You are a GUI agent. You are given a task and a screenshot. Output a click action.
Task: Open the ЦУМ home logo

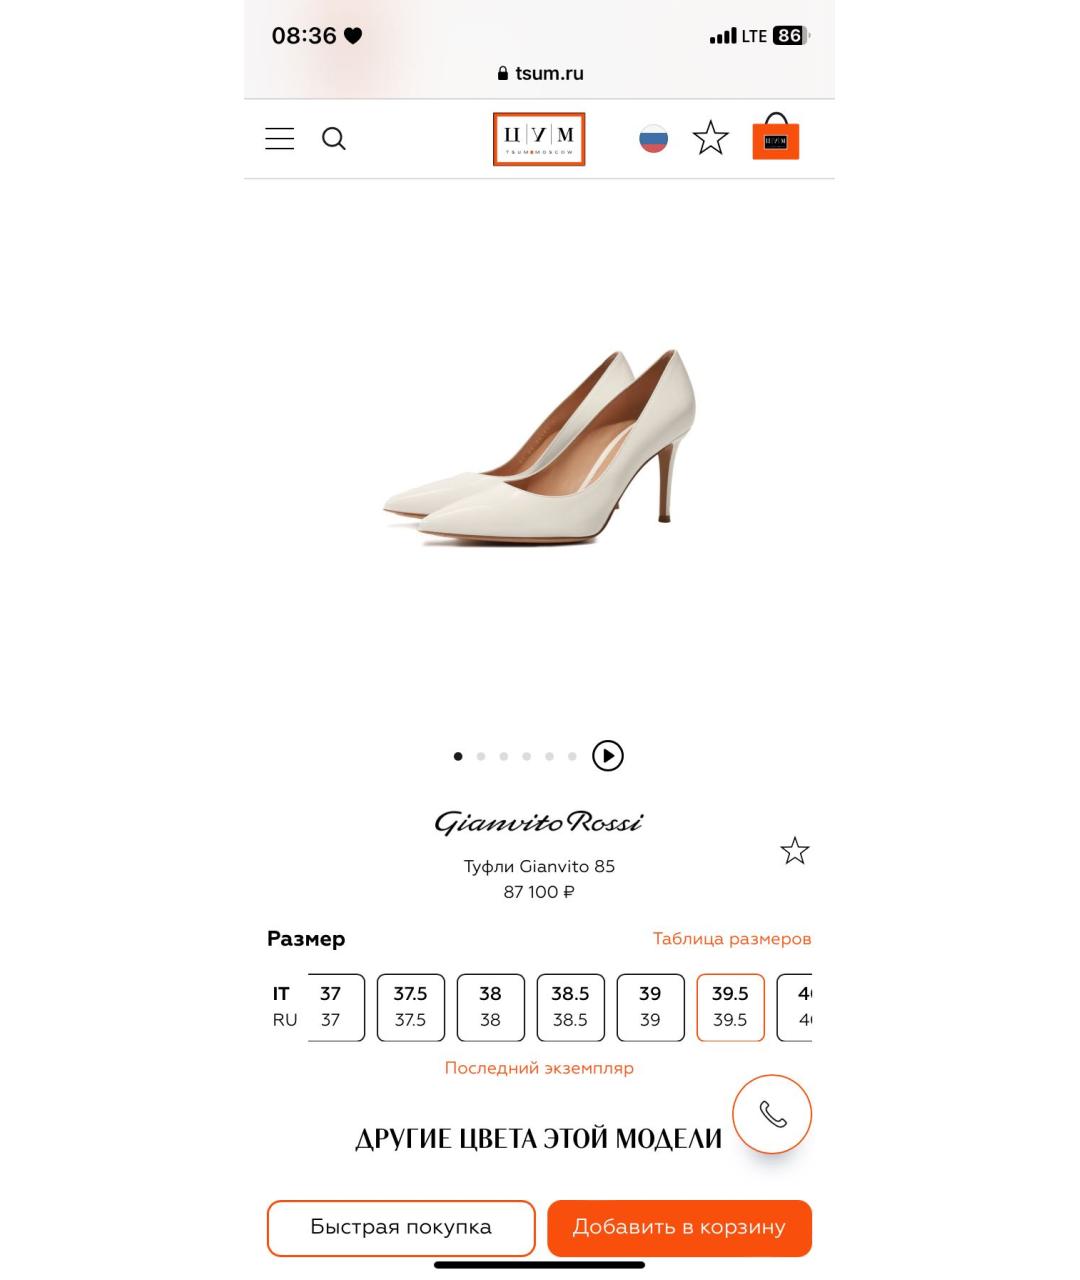click(539, 138)
